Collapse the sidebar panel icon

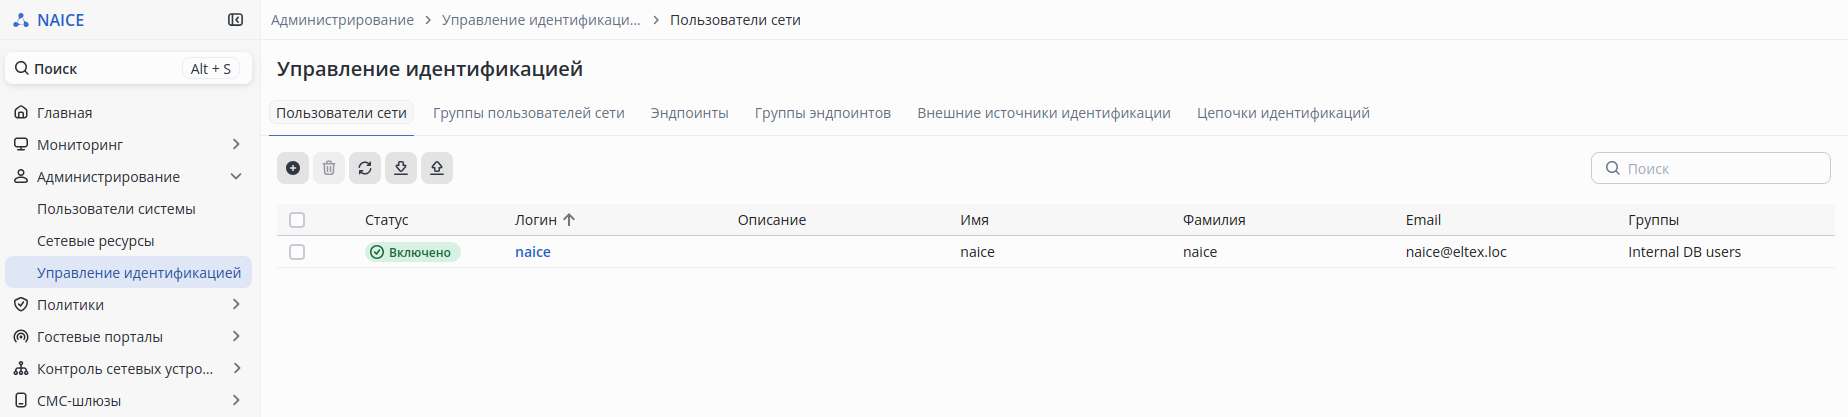[x=236, y=20]
